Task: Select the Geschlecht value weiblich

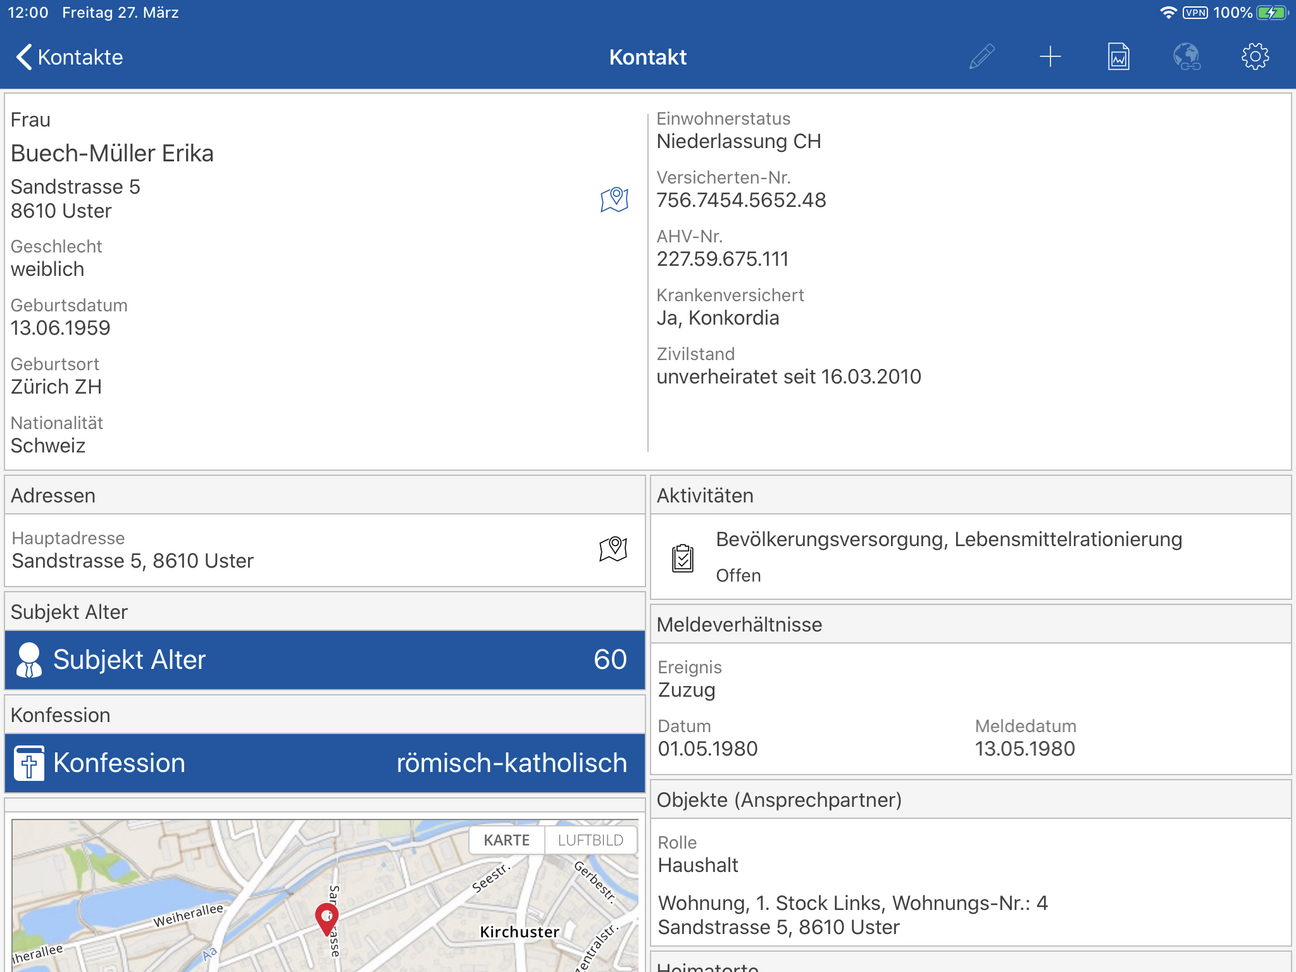Action: (47, 269)
